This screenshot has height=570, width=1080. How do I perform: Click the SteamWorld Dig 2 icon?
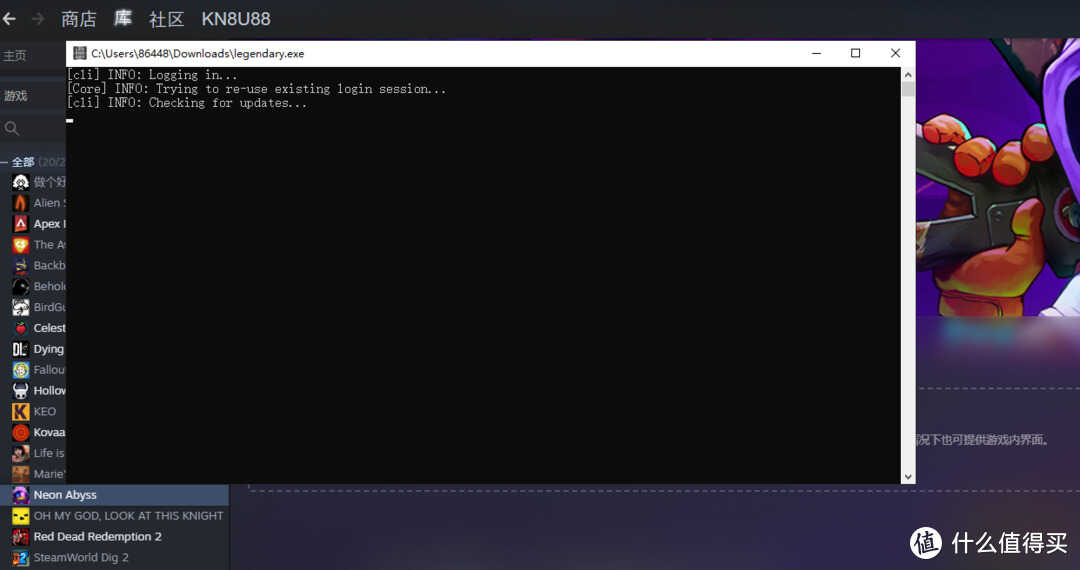tap(21, 558)
